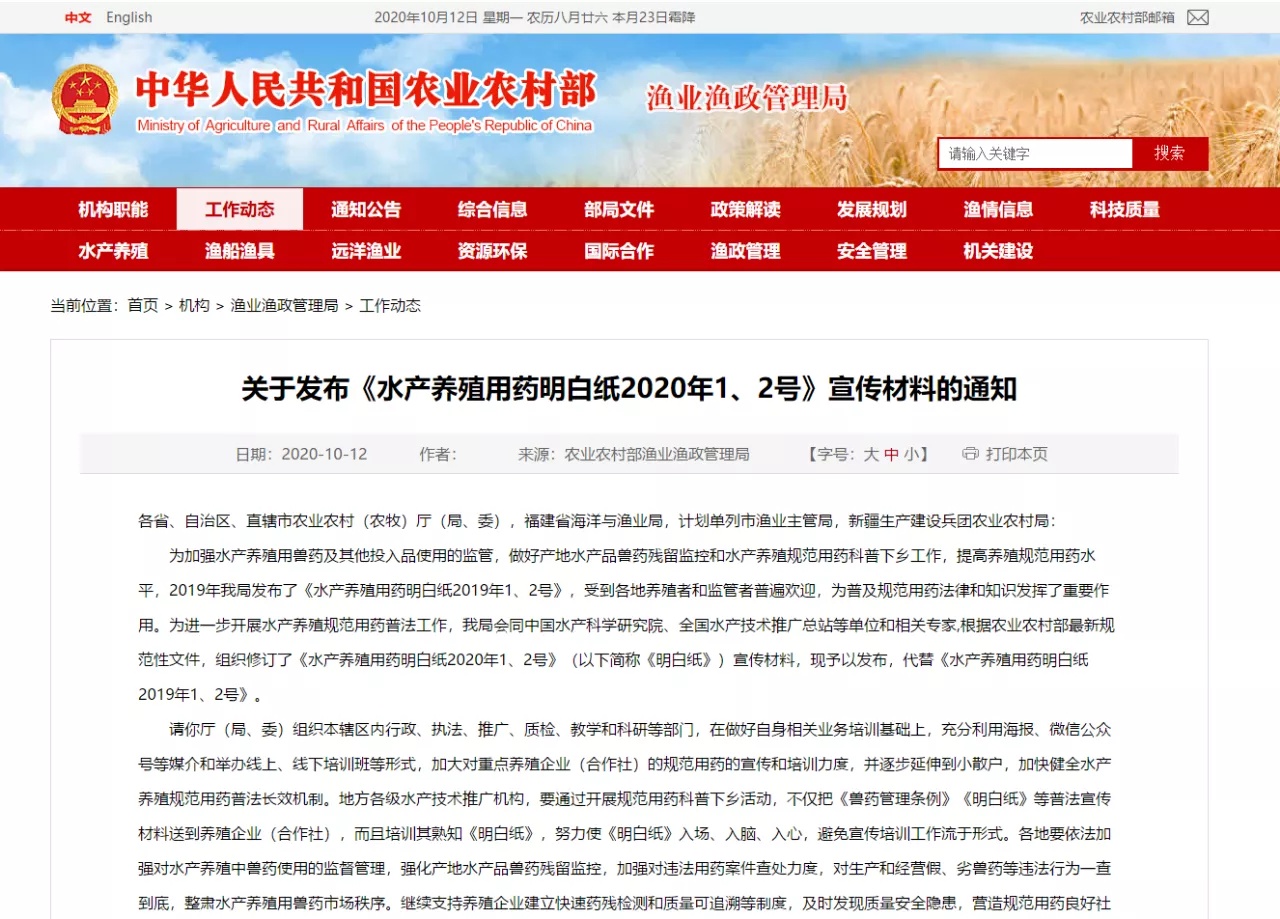The image size is (1280, 919).
Task: Open 发展规划 menu item
Action: coord(872,209)
